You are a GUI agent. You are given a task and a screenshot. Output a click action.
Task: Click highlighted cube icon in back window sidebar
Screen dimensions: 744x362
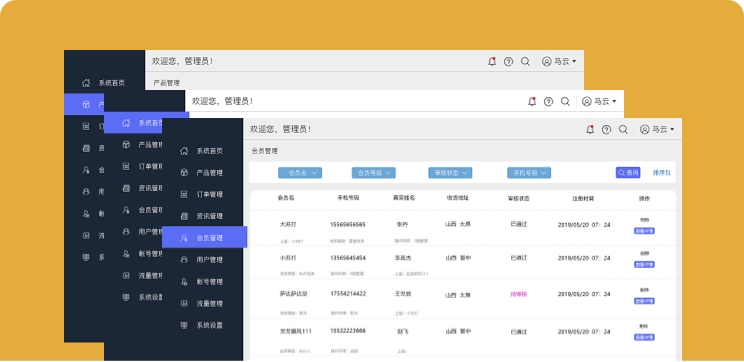(x=86, y=105)
